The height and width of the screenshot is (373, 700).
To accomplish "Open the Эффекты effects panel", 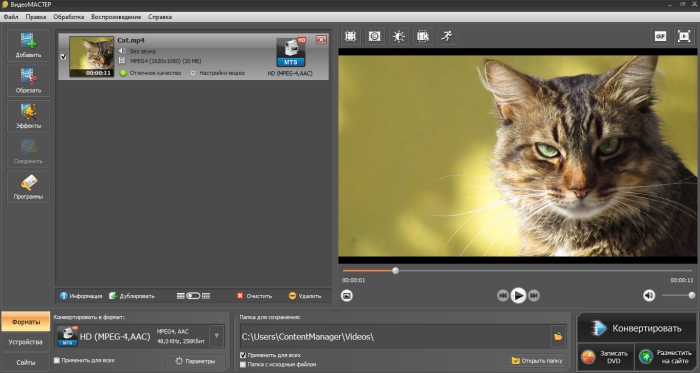I will point(28,116).
